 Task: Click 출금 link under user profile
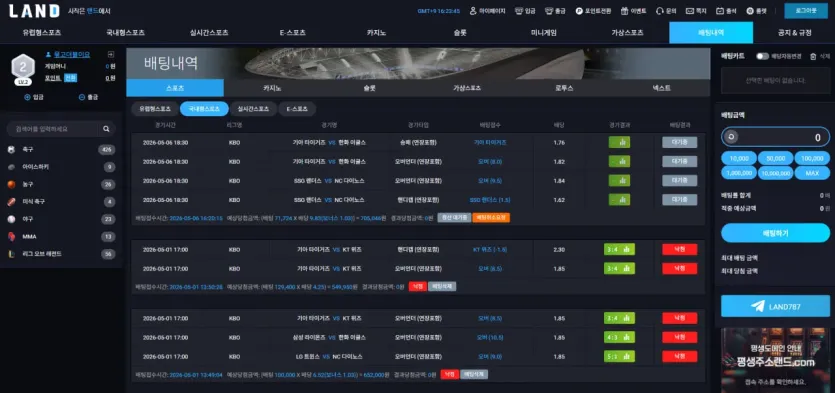click(x=88, y=97)
